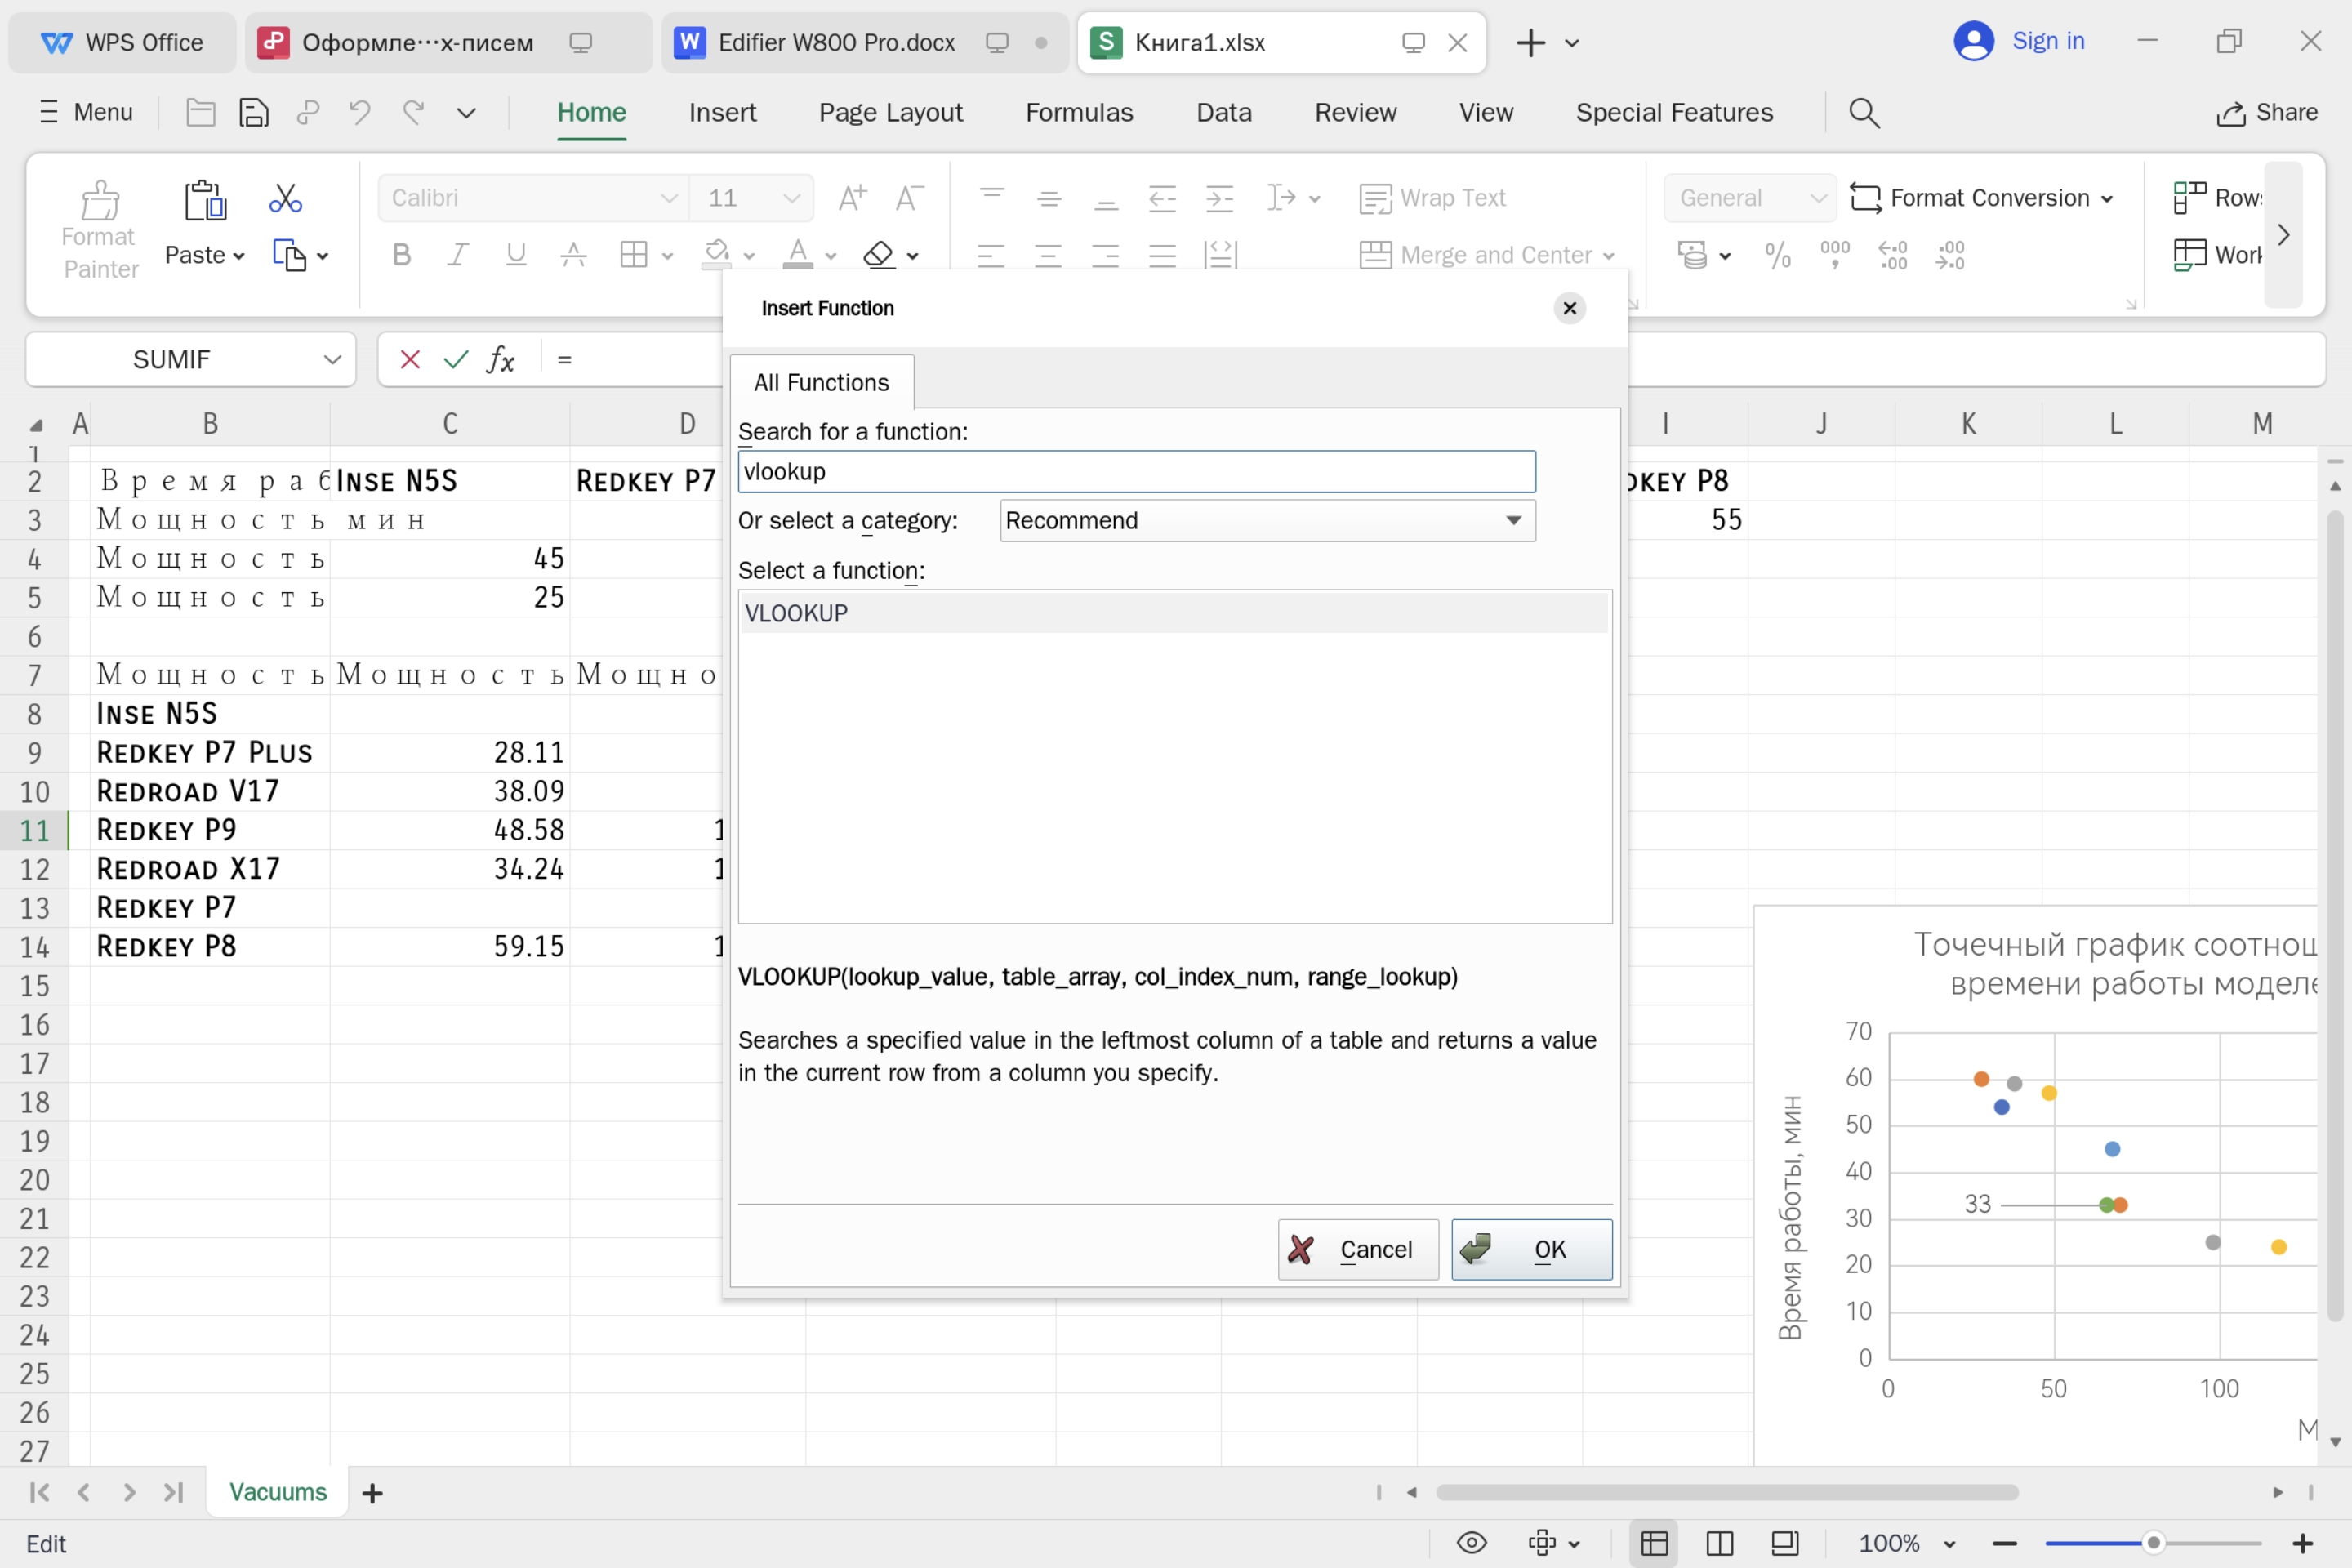Switch to Normal view icon in status bar
This screenshot has height=1568, width=2352.
[1655, 1543]
